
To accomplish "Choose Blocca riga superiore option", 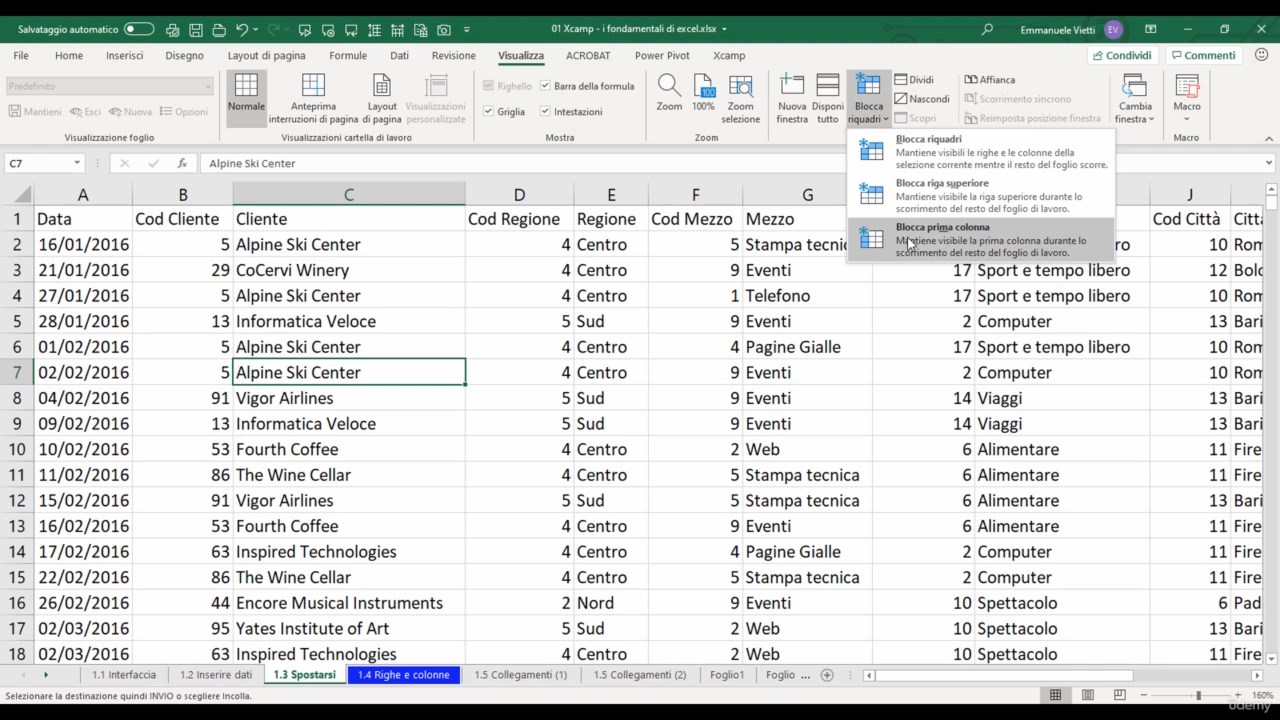I will (980, 195).
